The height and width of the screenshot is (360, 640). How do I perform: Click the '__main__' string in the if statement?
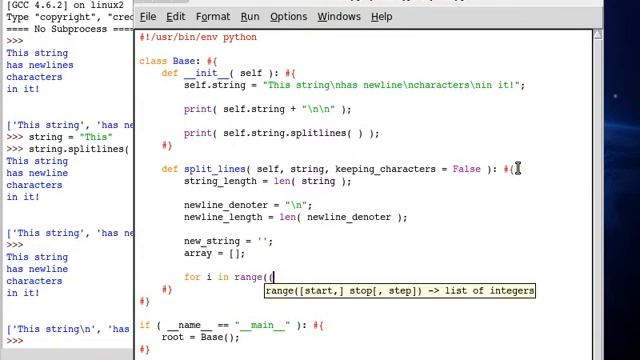click(262, 325)
